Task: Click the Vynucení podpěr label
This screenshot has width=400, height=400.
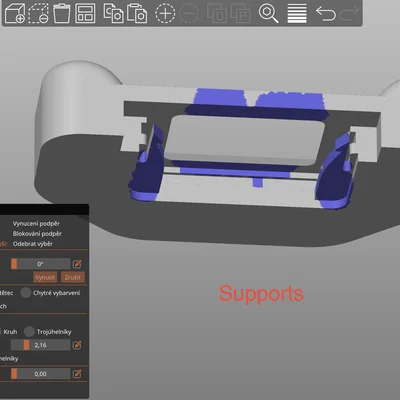Action: pos(36,223)
